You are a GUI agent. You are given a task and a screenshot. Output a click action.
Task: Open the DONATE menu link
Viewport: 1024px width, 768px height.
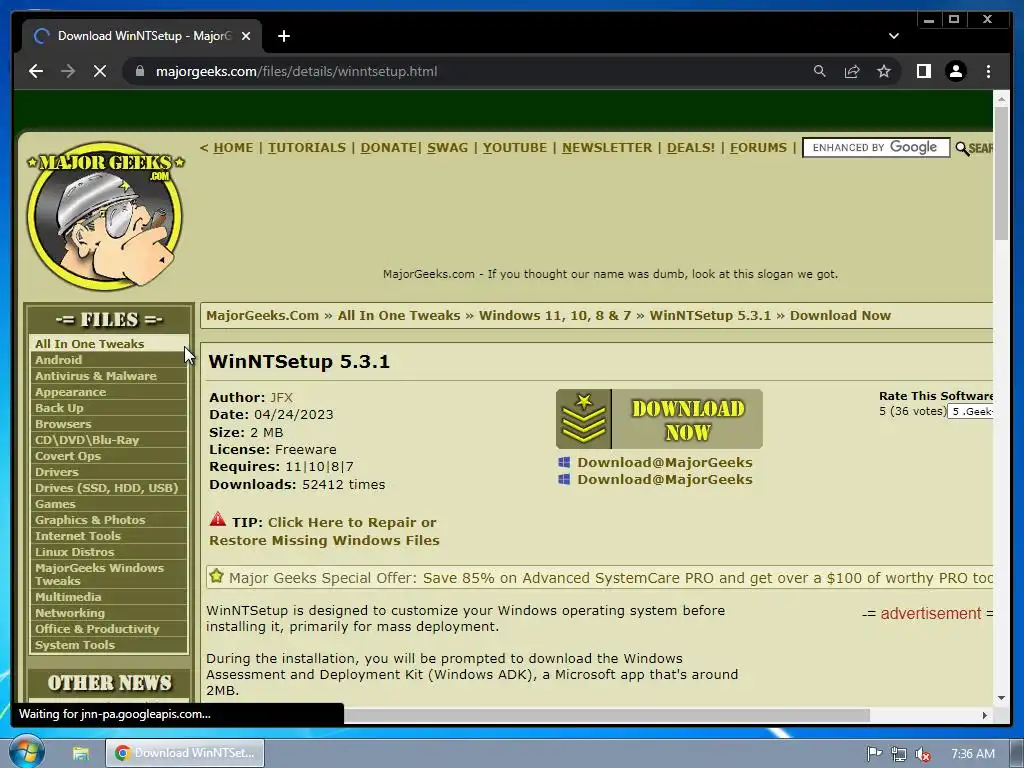tap(388, 148)
